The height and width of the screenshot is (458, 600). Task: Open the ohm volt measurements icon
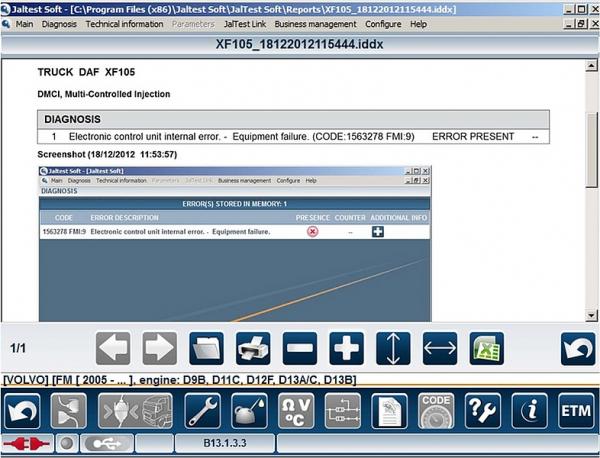click(296, 411)
